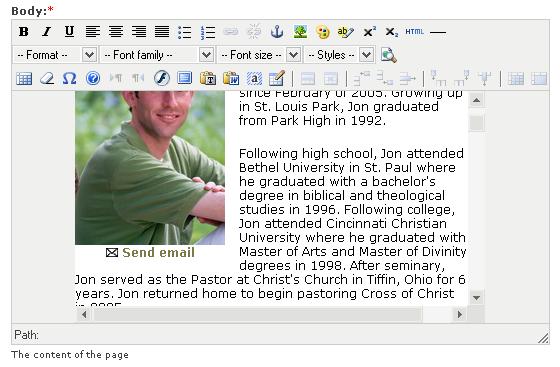Insert image with tree picture icon
This screenshot has height=367, width=560.
click(x=300, y=32)
